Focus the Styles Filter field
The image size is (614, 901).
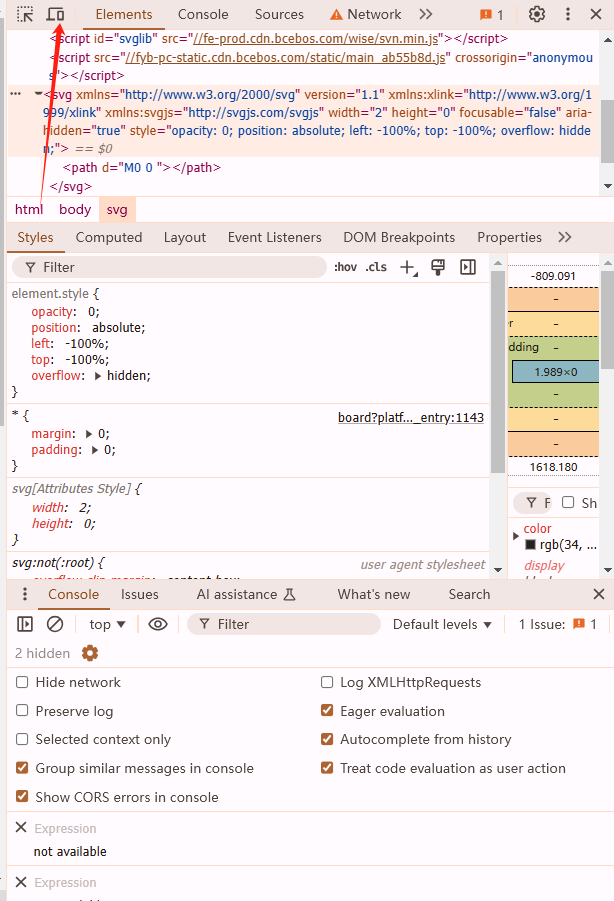coord(169,267)
